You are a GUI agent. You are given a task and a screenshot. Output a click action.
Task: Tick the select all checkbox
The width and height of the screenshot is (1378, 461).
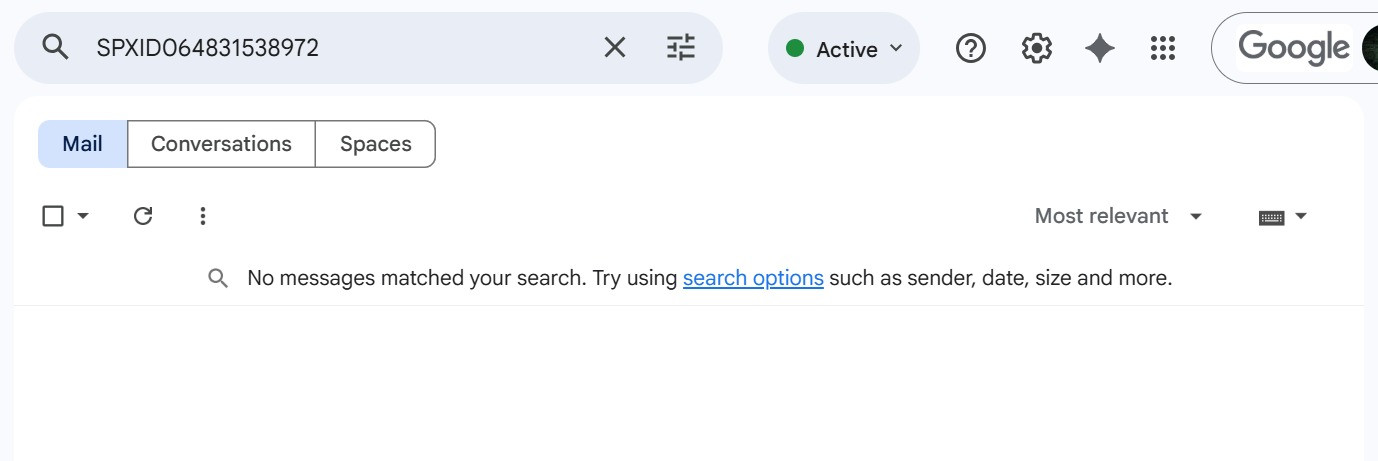pyautogui.click(x=53, y=216)
